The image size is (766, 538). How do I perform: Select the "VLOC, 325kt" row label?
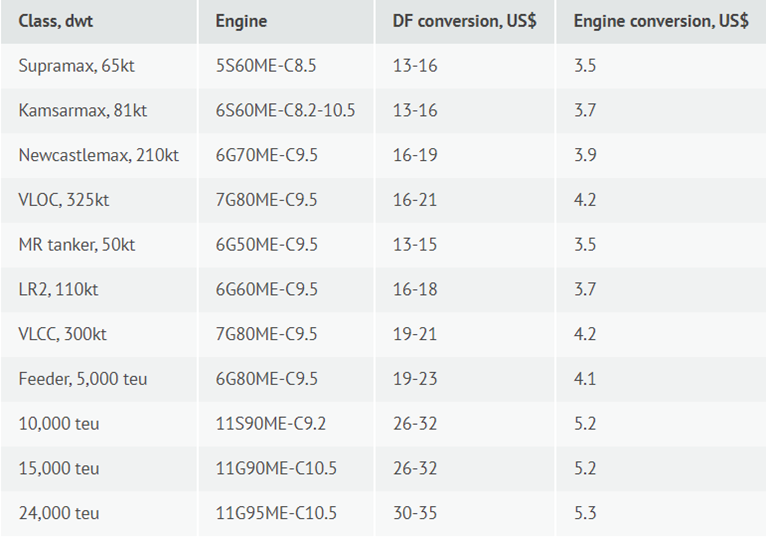click(63, 200)
